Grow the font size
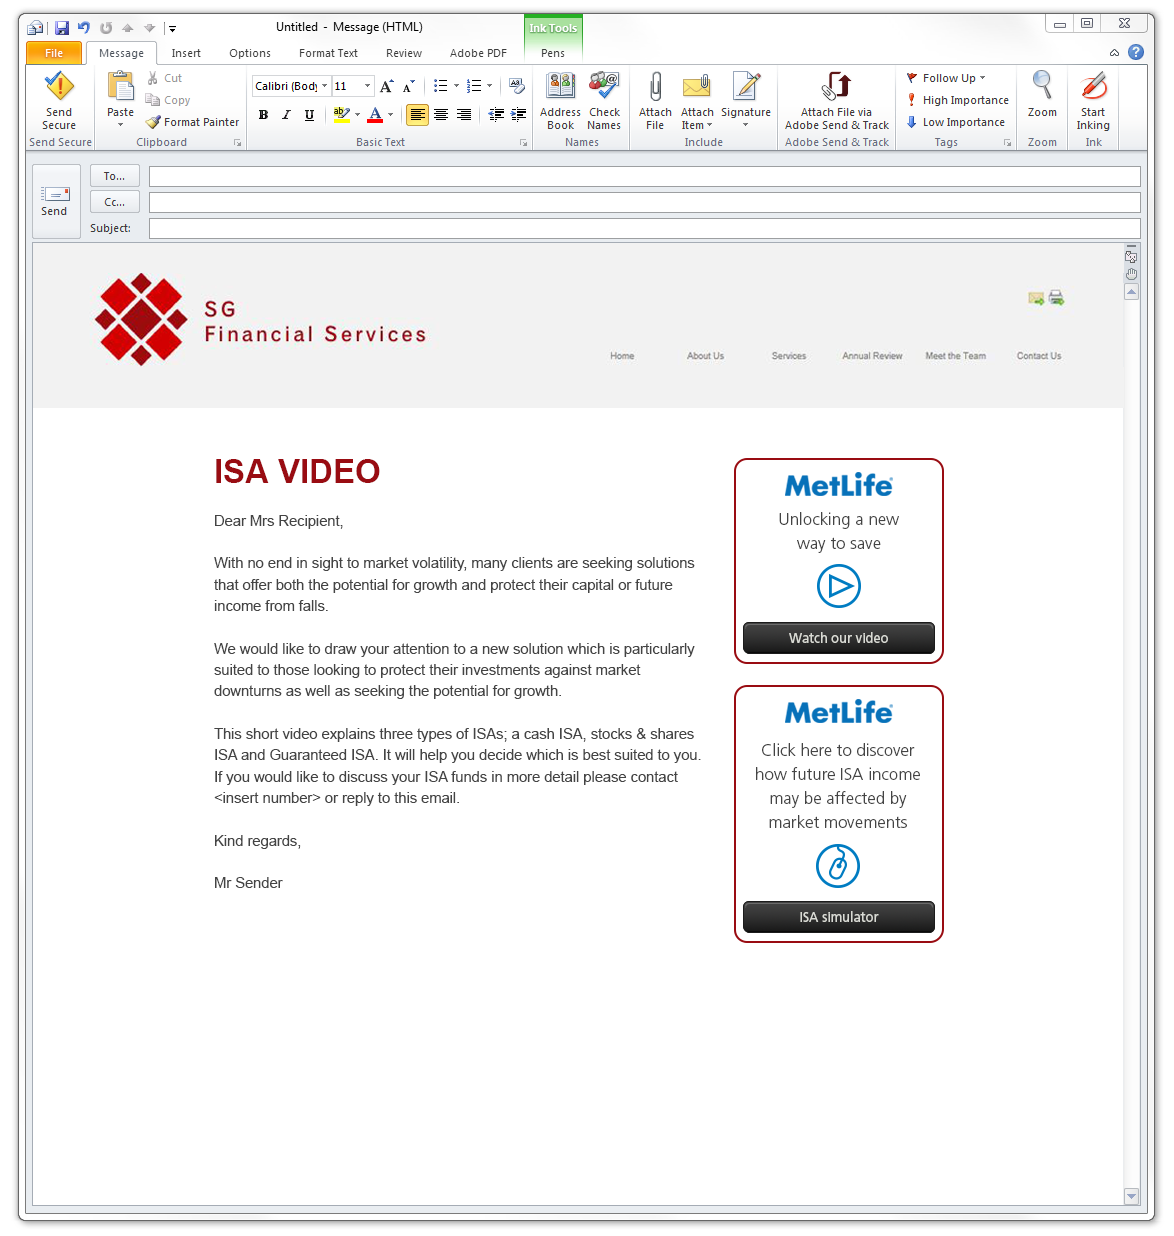The height and width of the screenshot is (1236, 1174). click(x=386, y=86)
